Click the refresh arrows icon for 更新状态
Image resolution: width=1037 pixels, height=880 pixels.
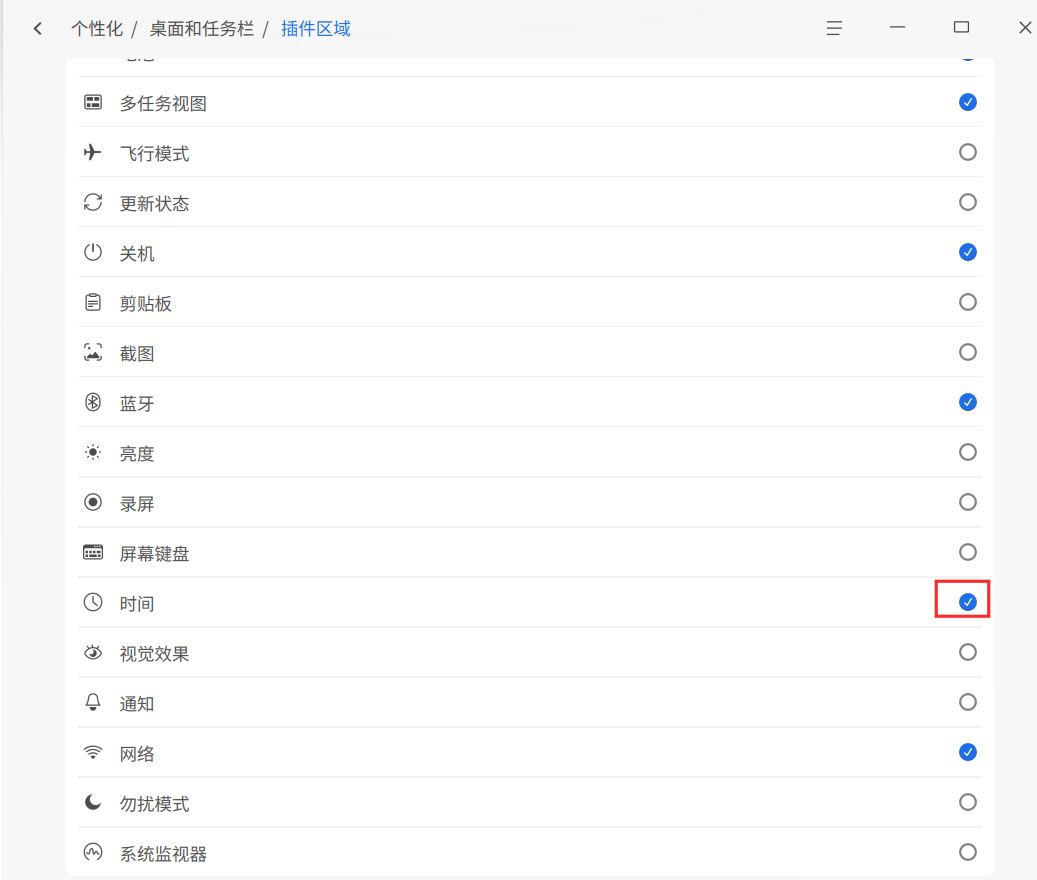tap(93, 202)
